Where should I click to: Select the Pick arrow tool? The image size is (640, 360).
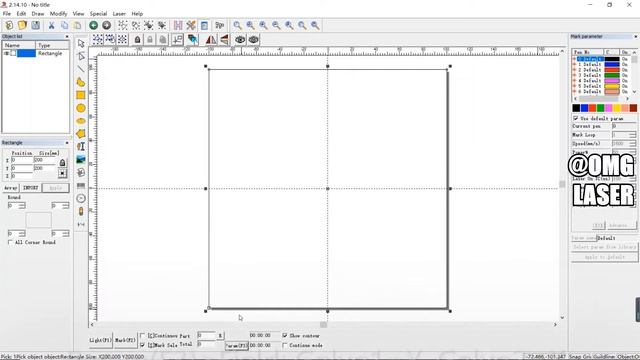[x=81, y=43]
